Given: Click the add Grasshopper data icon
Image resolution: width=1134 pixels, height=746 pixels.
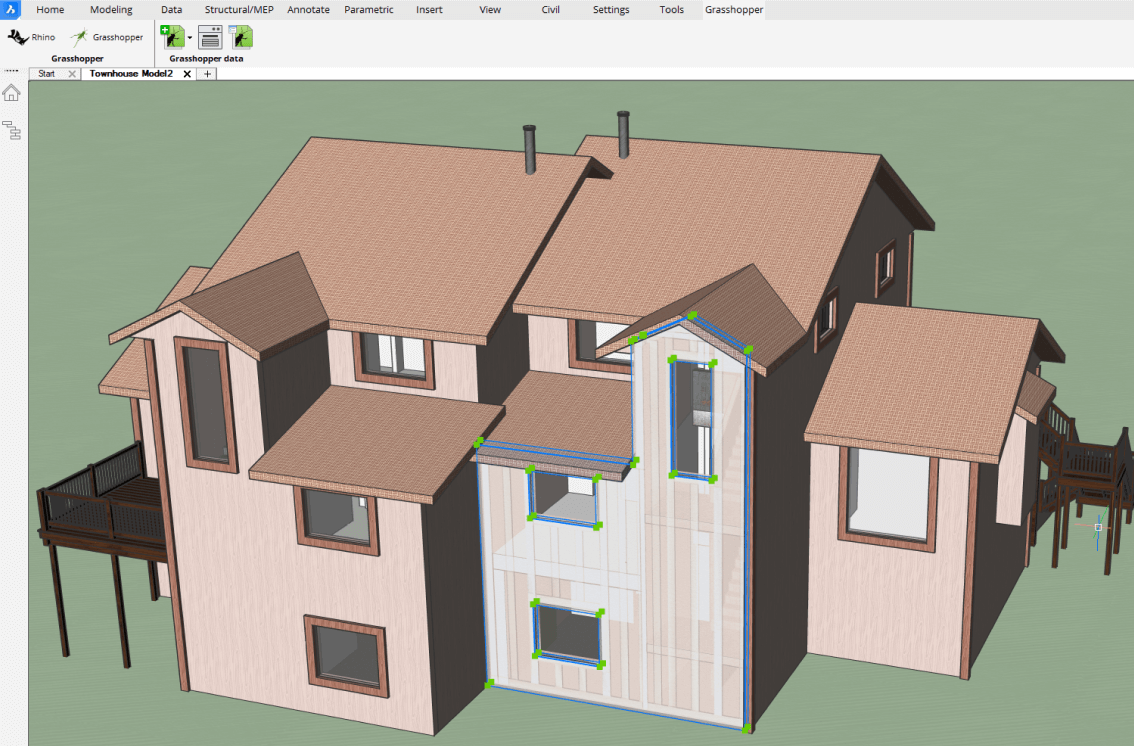Looking at the screenshot, I should tap(172, 37).
